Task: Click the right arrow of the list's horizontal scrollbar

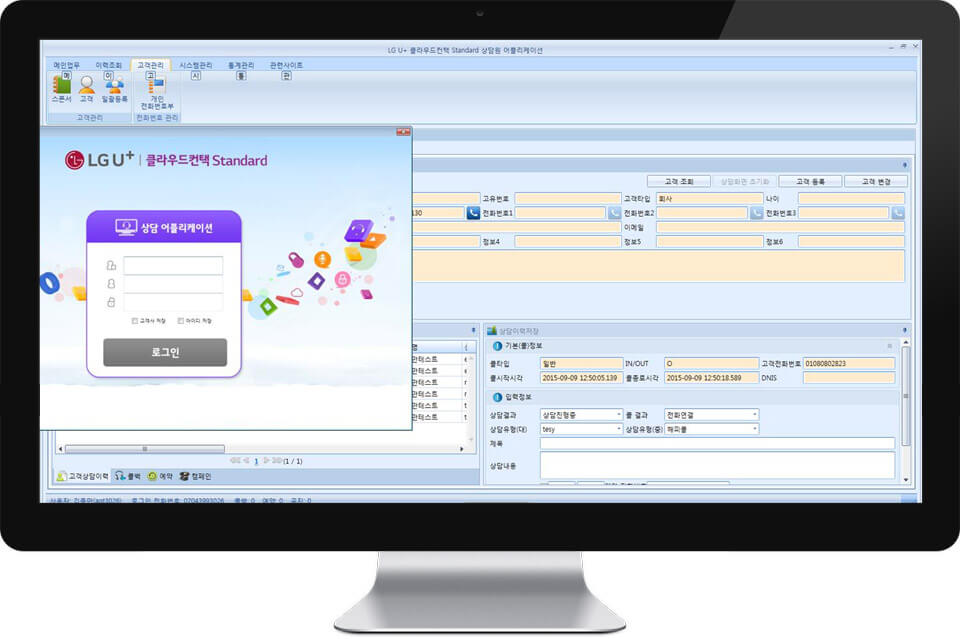Action: pyautogui.click(x=462, y=449)
